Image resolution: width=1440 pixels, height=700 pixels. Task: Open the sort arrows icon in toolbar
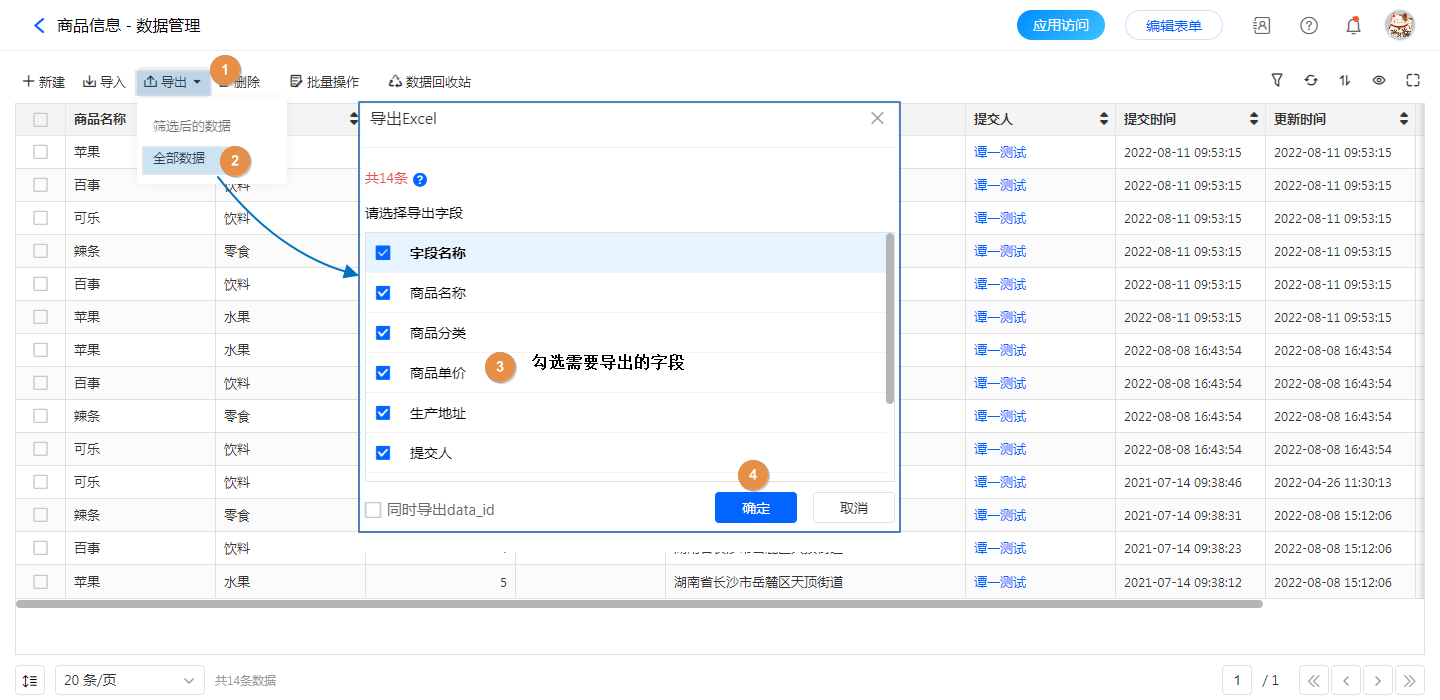(x=1345, y=81)
